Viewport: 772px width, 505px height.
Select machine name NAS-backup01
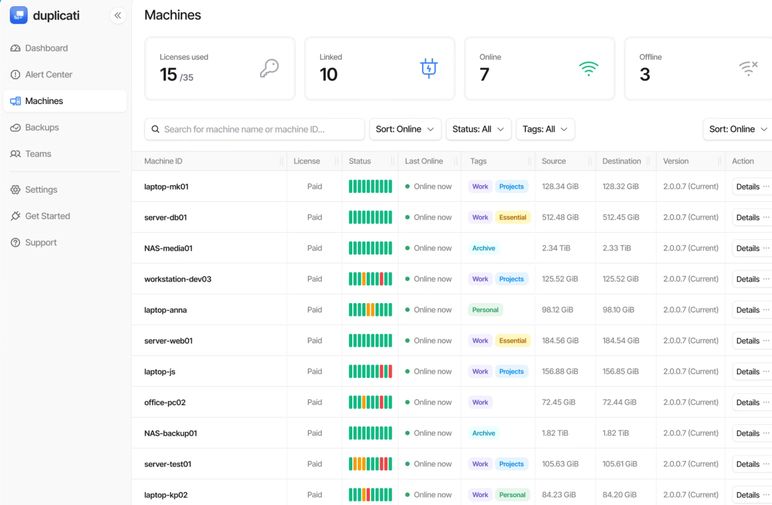(170, 433)
